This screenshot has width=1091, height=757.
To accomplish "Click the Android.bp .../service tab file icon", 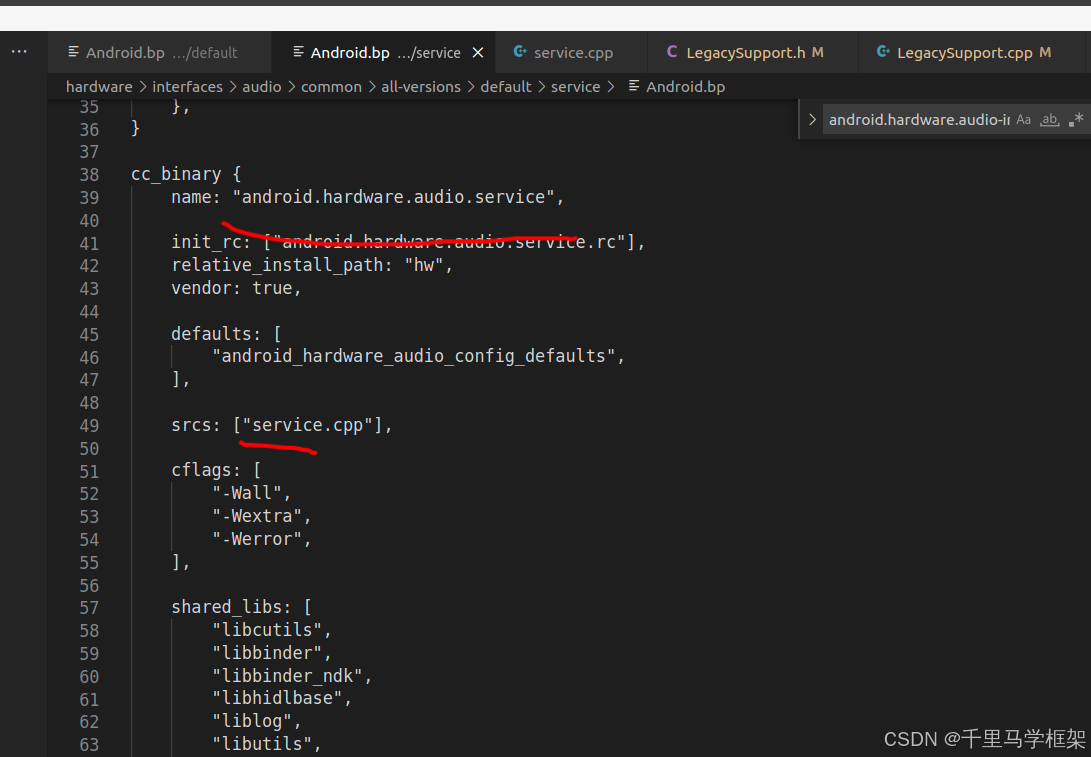I will (x=298, y=51).
